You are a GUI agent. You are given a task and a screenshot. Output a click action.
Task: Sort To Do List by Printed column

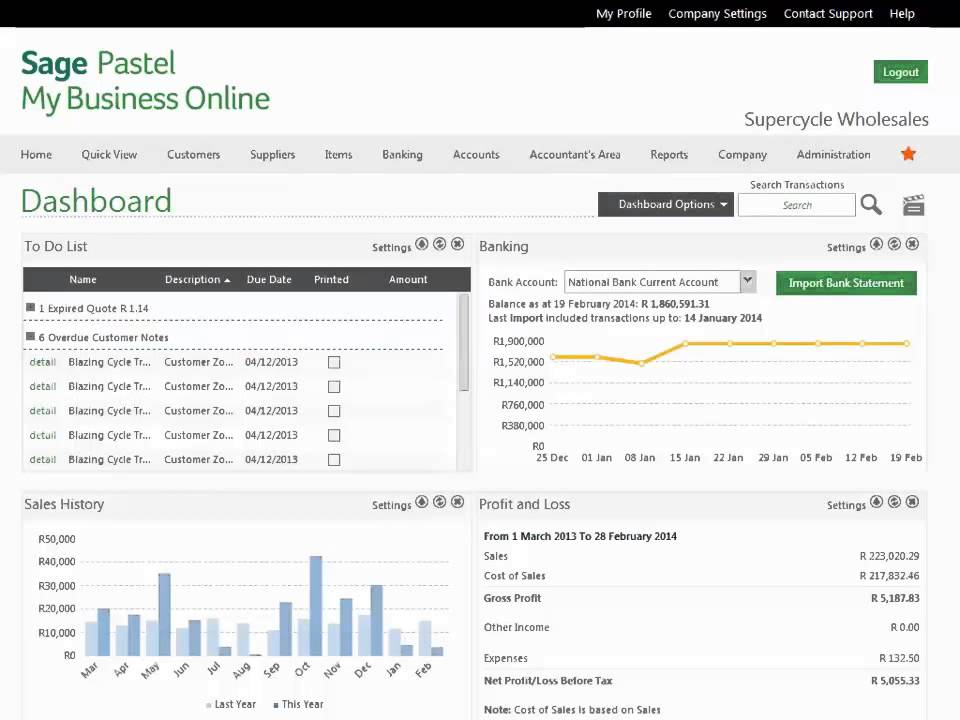331,279
